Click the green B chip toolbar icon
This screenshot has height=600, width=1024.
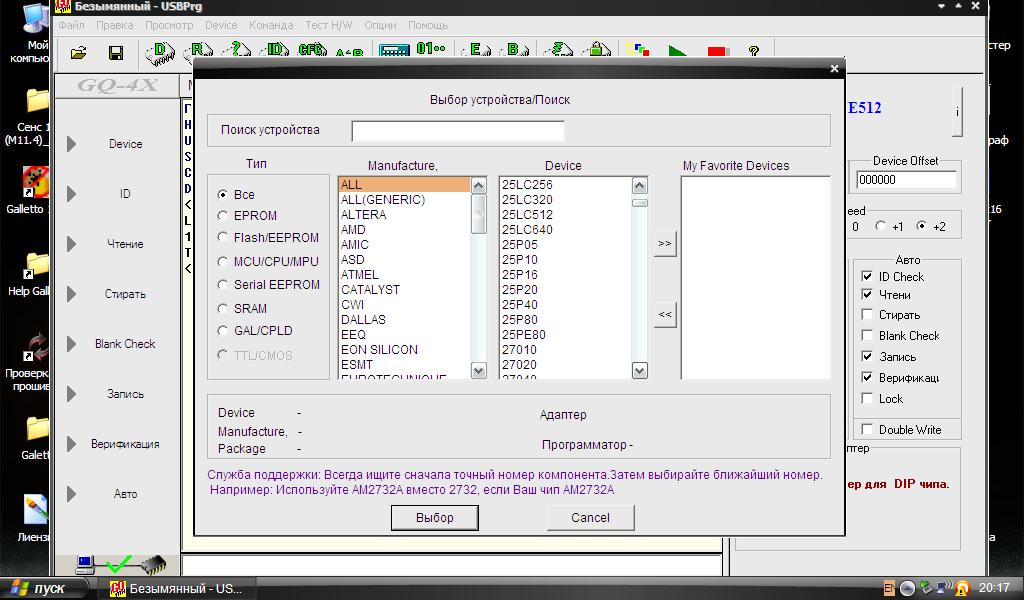(x=514, y=50)
